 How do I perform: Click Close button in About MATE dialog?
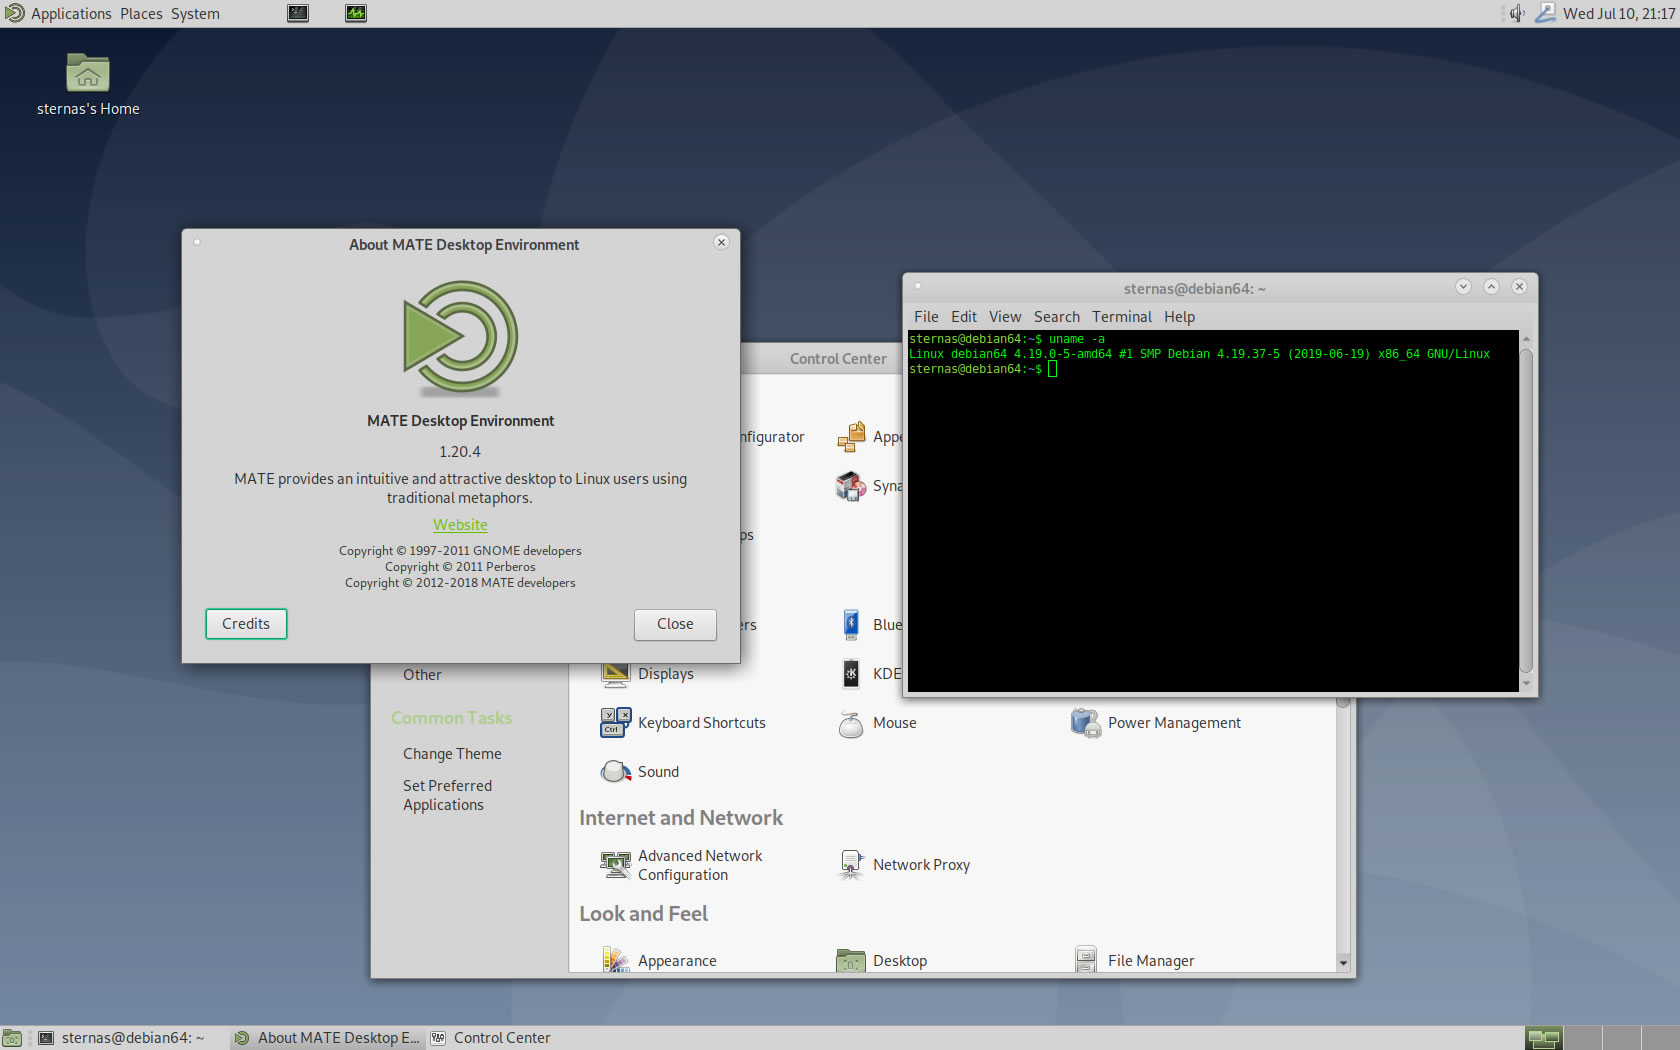pyautogui.click(x=675, y=624)
